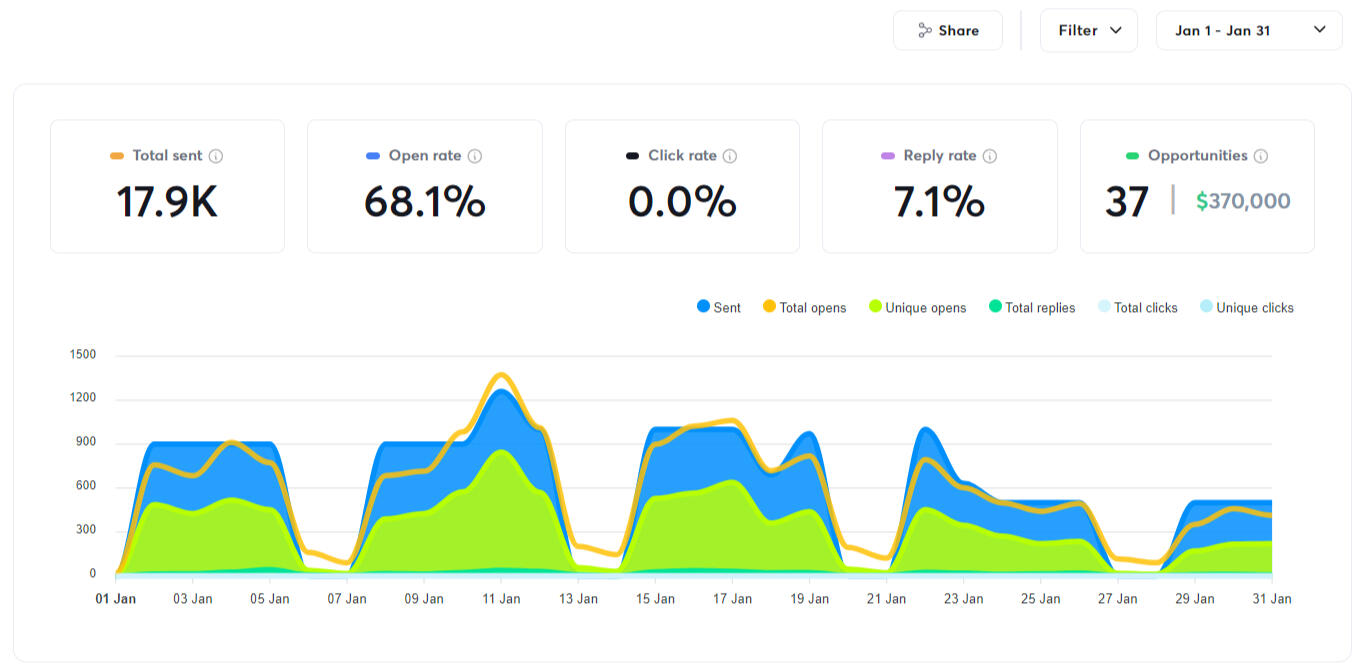Toggle the Sent series in chart legend
The width and height of the screenshot is (1361, 672).
pyautogui.click(x=718, y=308)
